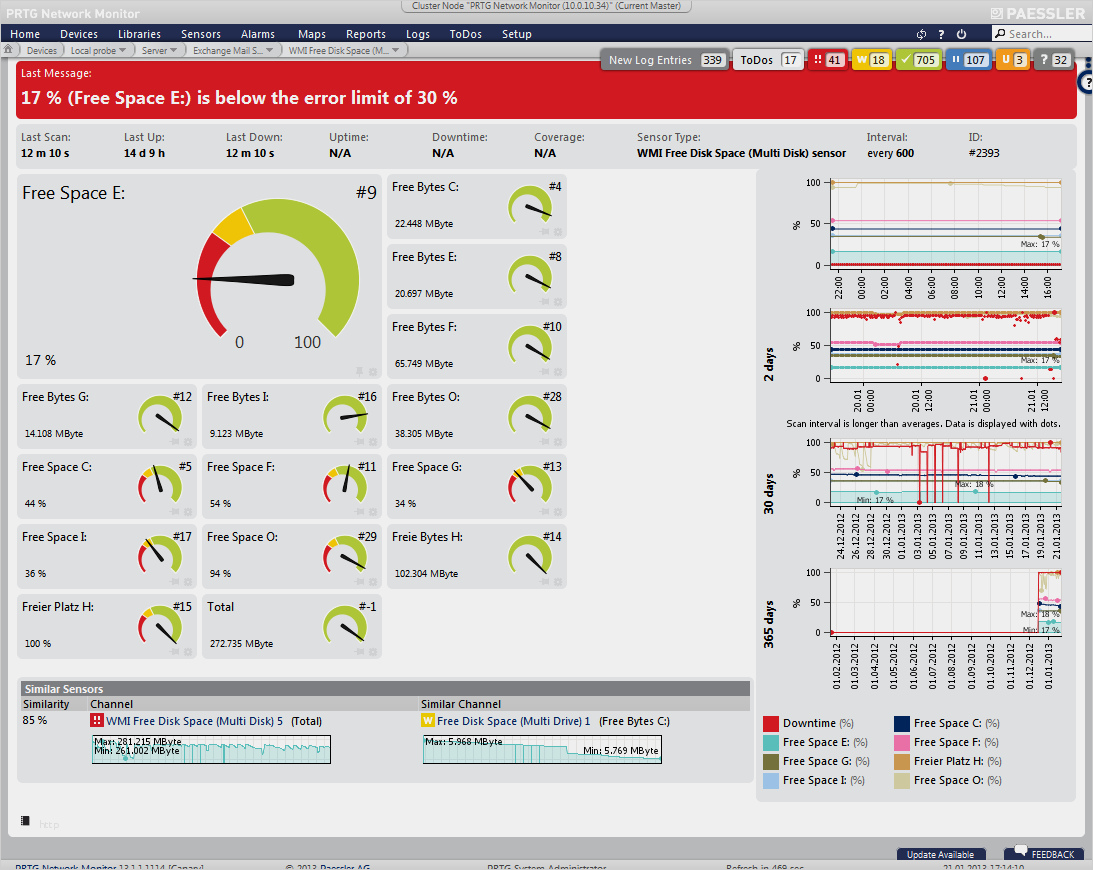Image resolution: width=1093 pixels, height=870 pixels.
Task: Open the Setup menu
Action: click(517, 34)
